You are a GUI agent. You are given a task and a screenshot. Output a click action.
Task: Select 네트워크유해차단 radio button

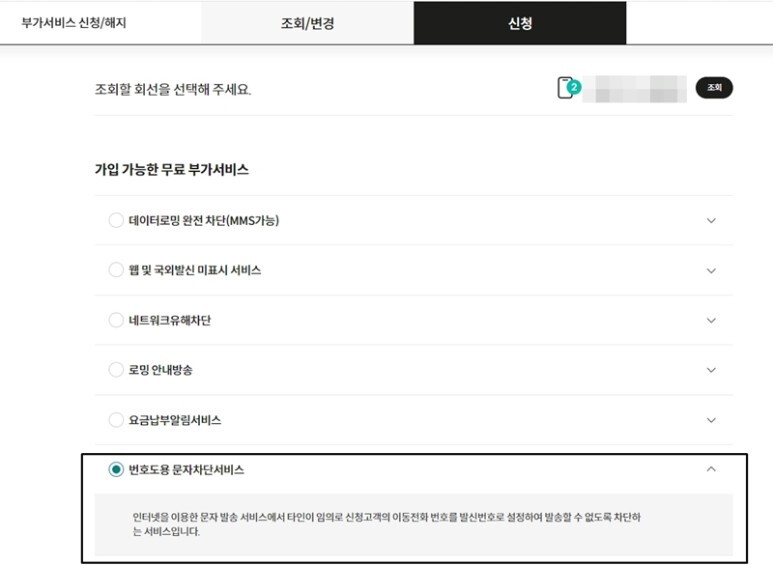116,320
